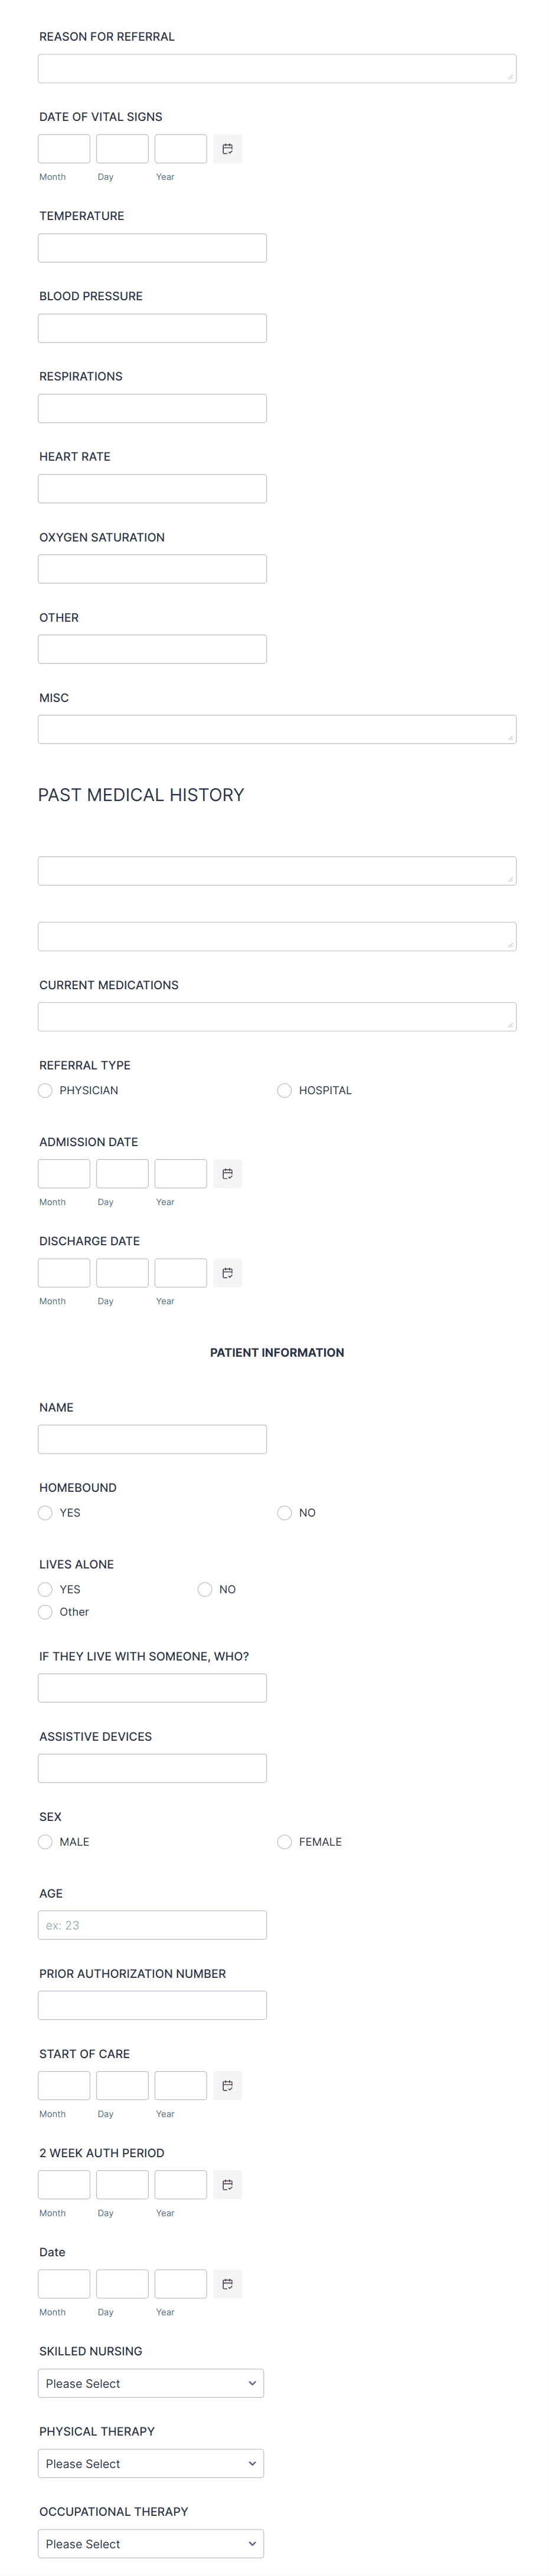Viewport: 549px width, 2576px height.
Task: Choose No for Lives Alone
Action: [204, 1589]
